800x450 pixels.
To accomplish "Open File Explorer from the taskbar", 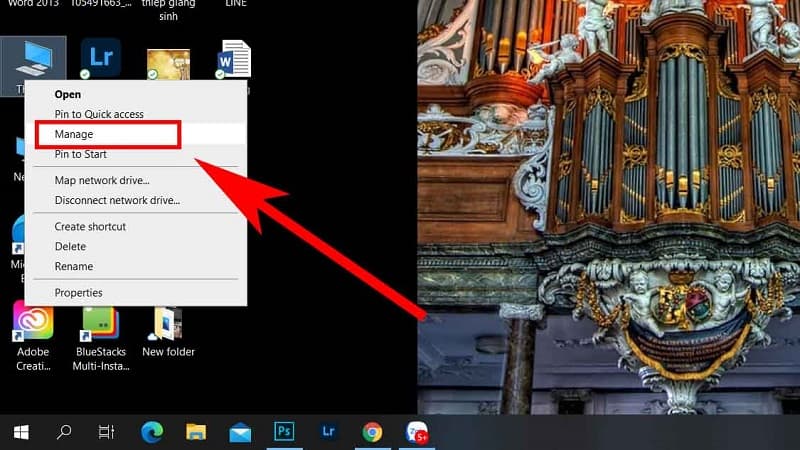I will [x=196, y=432].
